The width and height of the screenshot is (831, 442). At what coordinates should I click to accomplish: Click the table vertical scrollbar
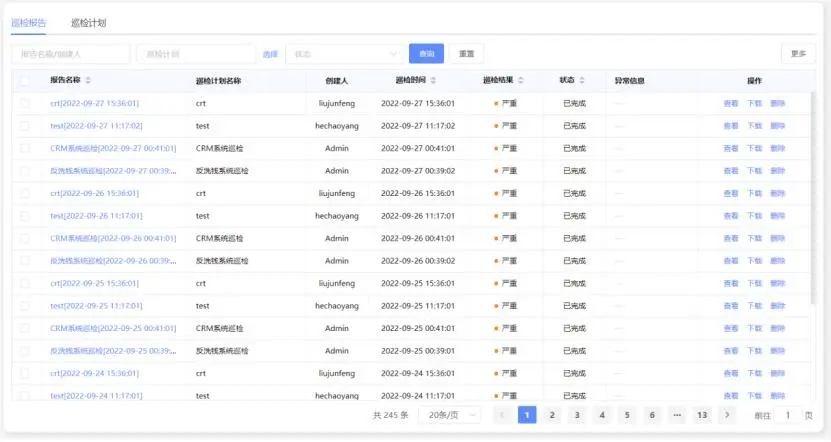tap(814, 199)
